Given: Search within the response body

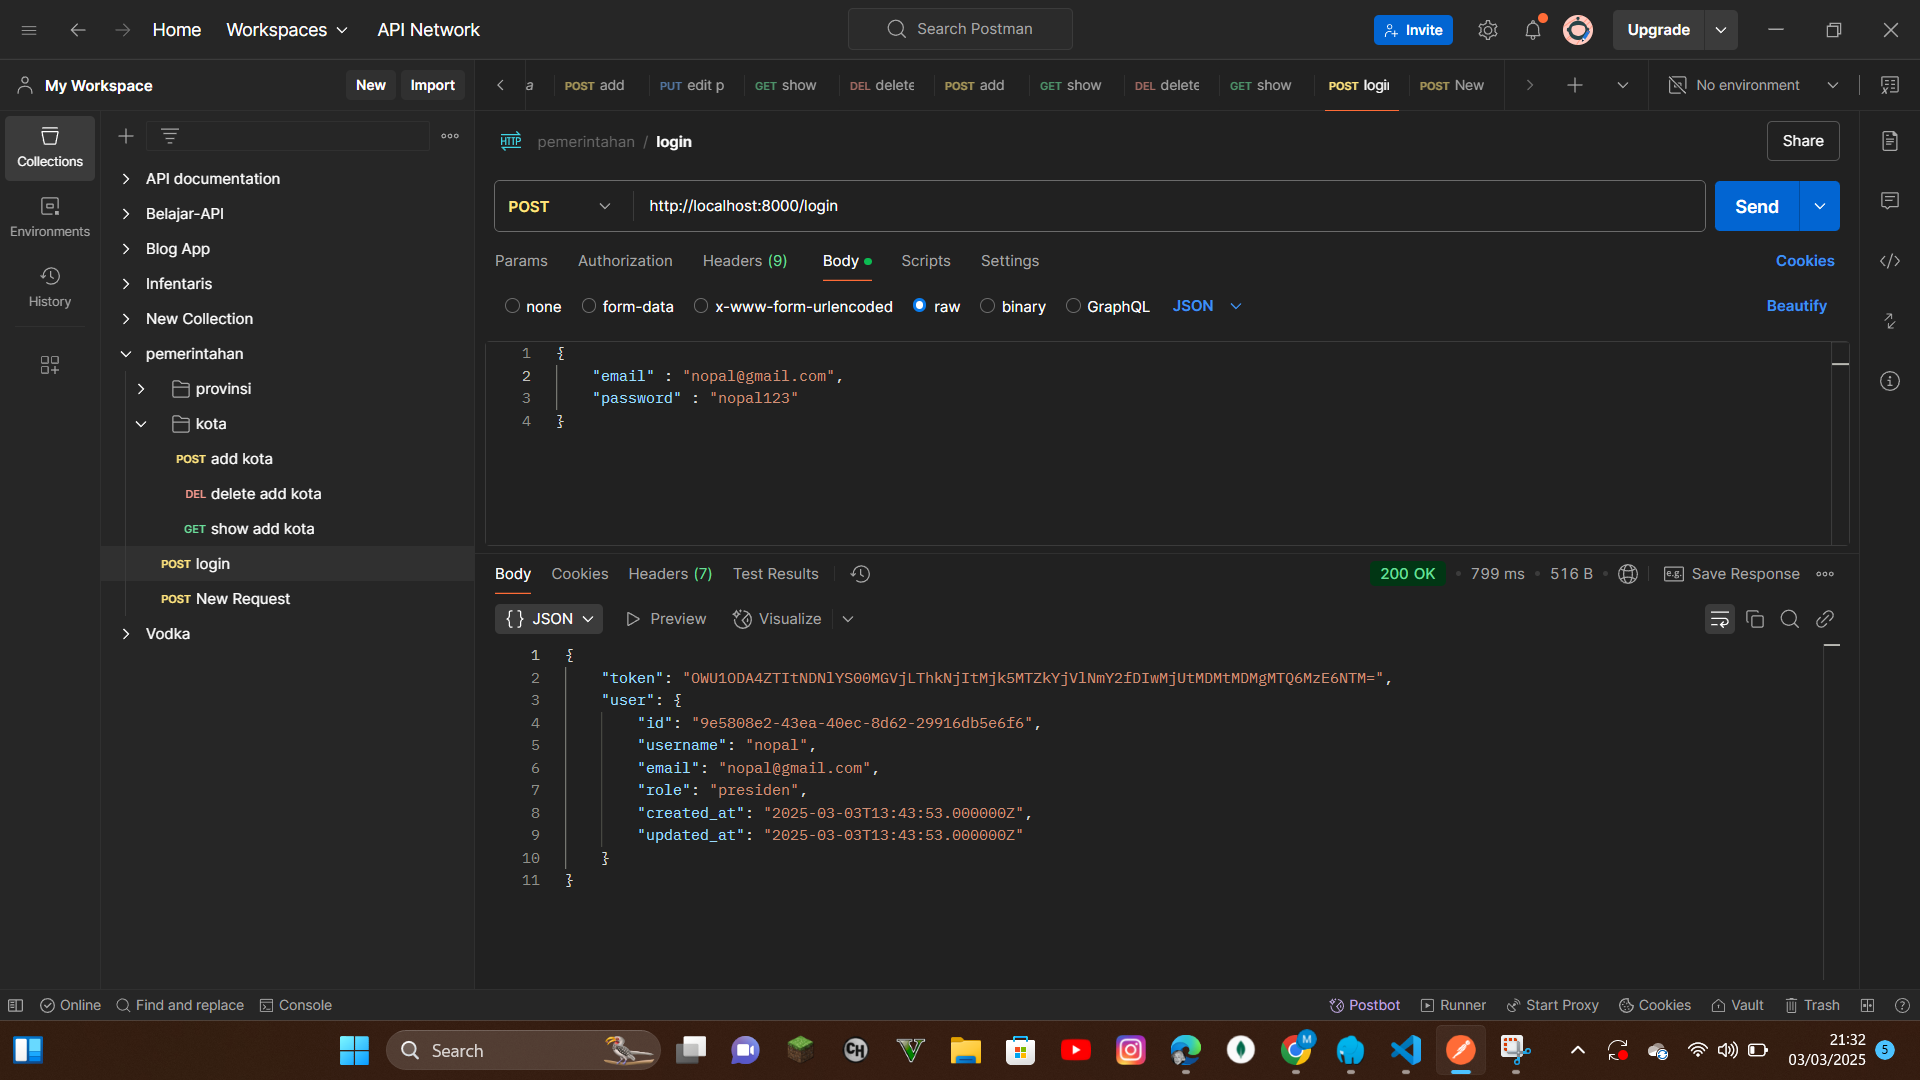Looking at the screenshot, I should pos(1789,619).
